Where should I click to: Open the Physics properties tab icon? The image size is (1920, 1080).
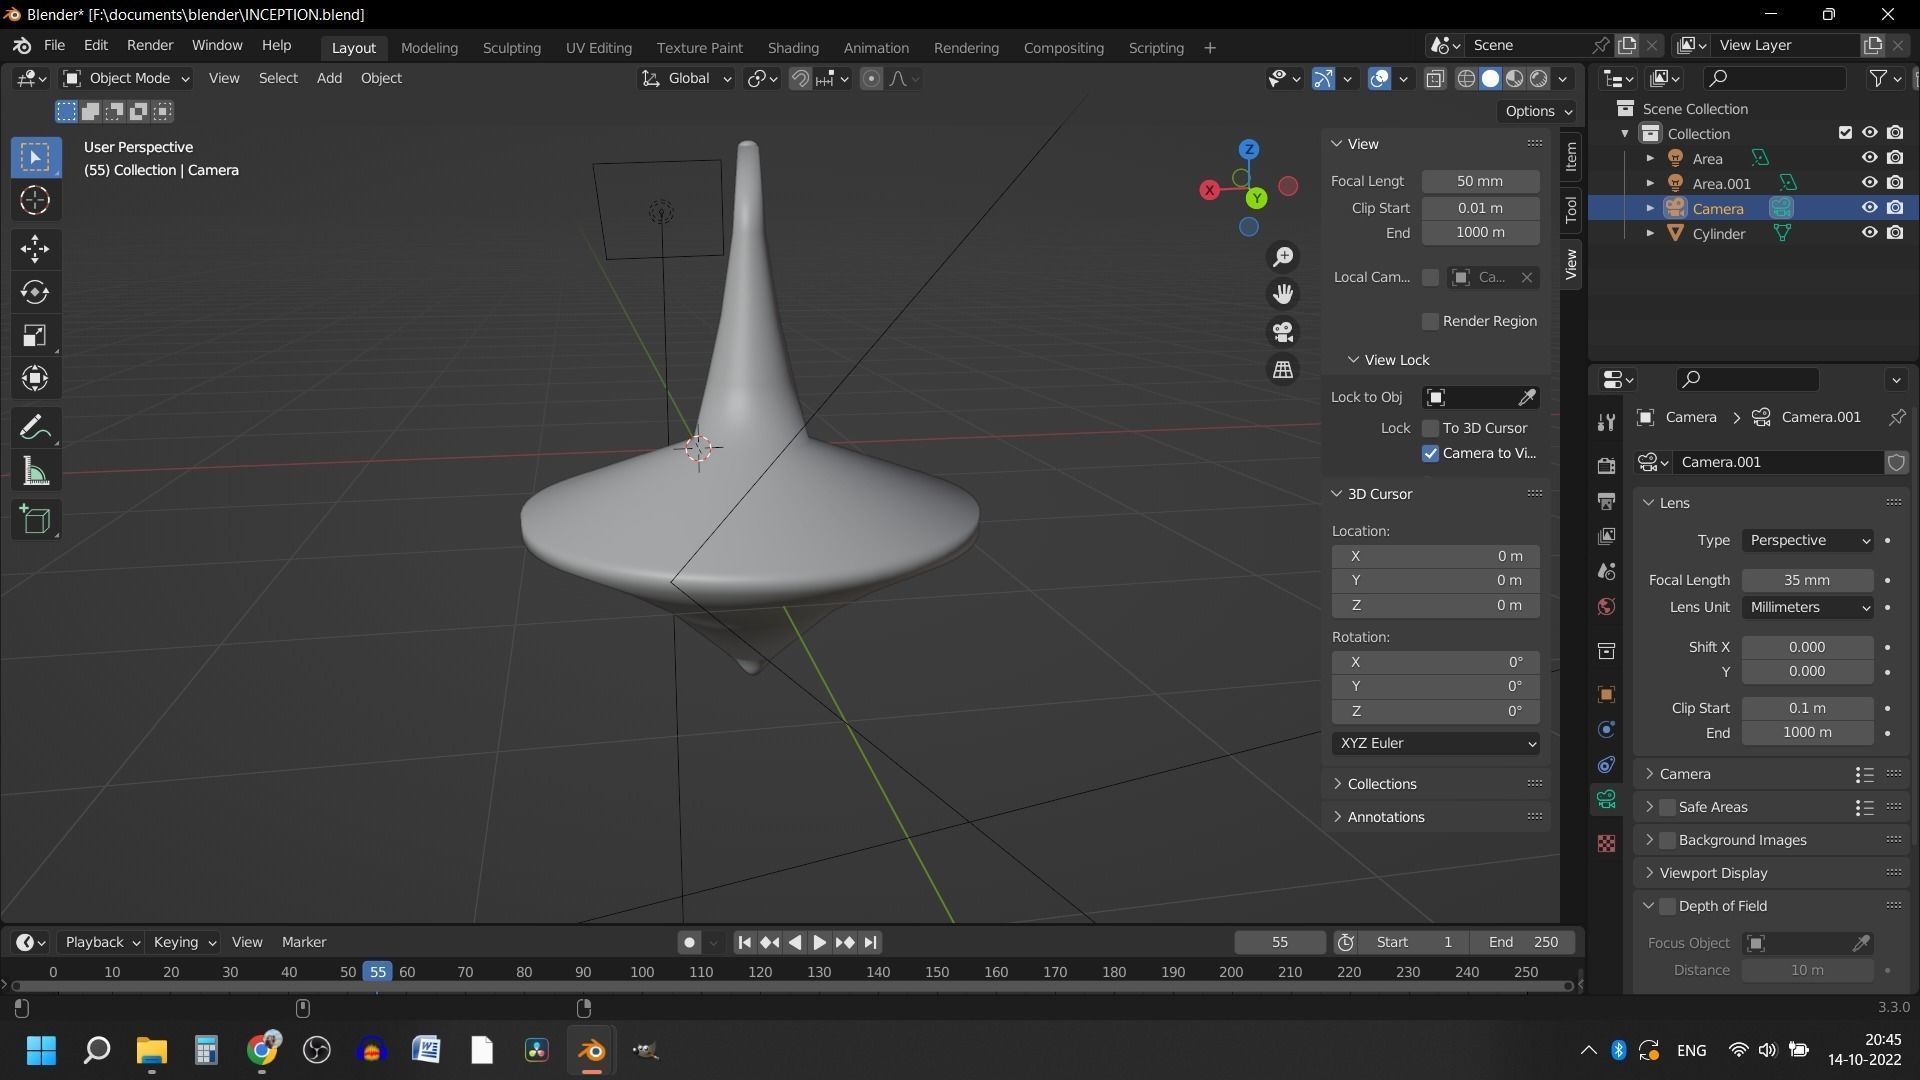1606,729
